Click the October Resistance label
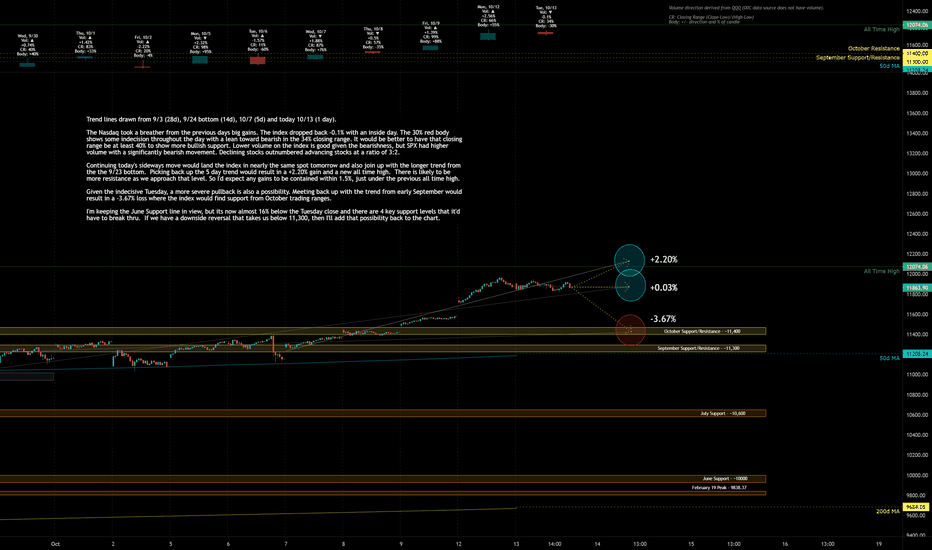 874,49
